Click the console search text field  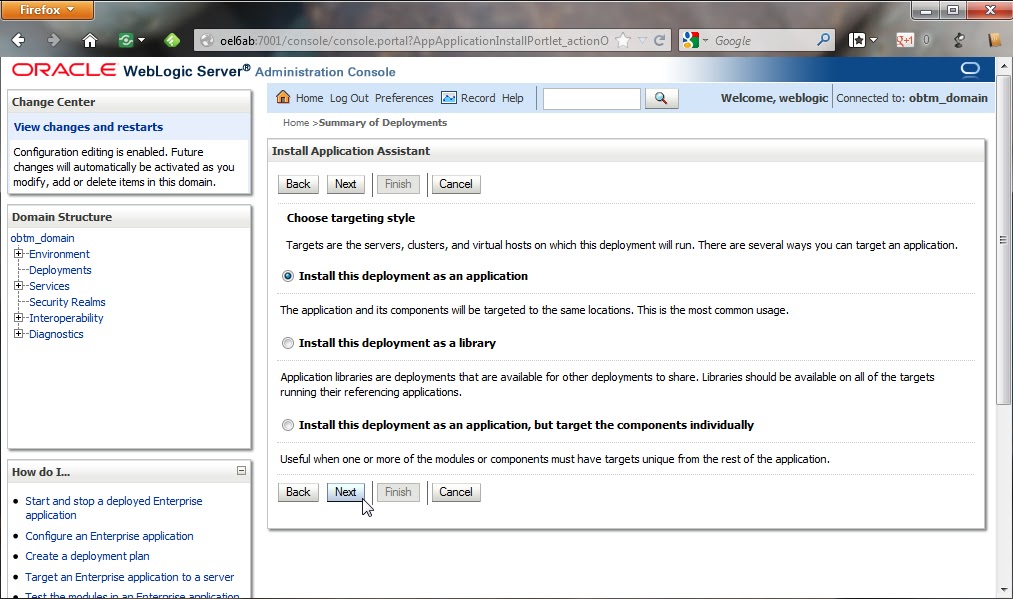591,98
